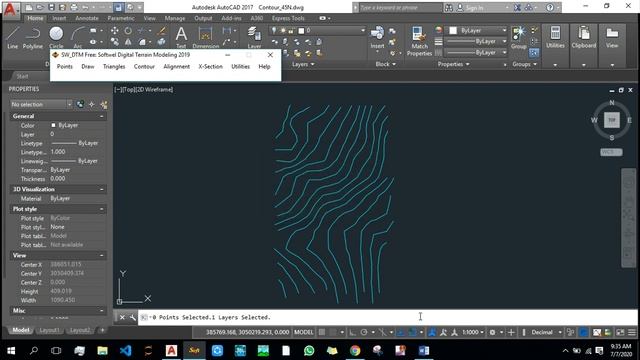Activate Match Properties tool
Viewport: 640px width, 360px height.
pos(419,41)
